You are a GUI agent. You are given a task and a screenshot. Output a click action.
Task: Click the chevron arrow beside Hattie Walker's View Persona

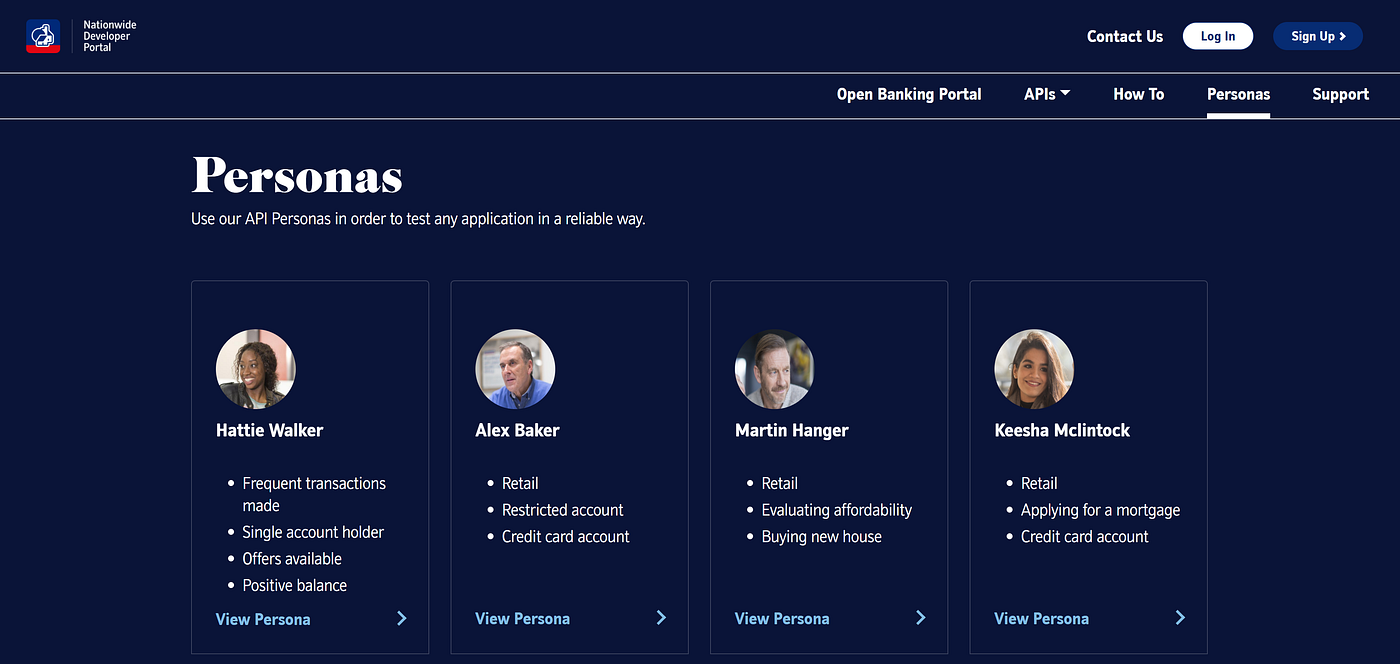[x=402, y=618]
